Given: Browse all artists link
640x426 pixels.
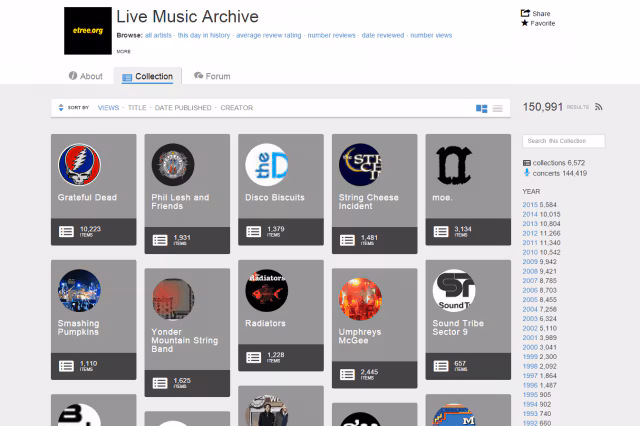Looking at the screenshot, I should tap(158, 35).
